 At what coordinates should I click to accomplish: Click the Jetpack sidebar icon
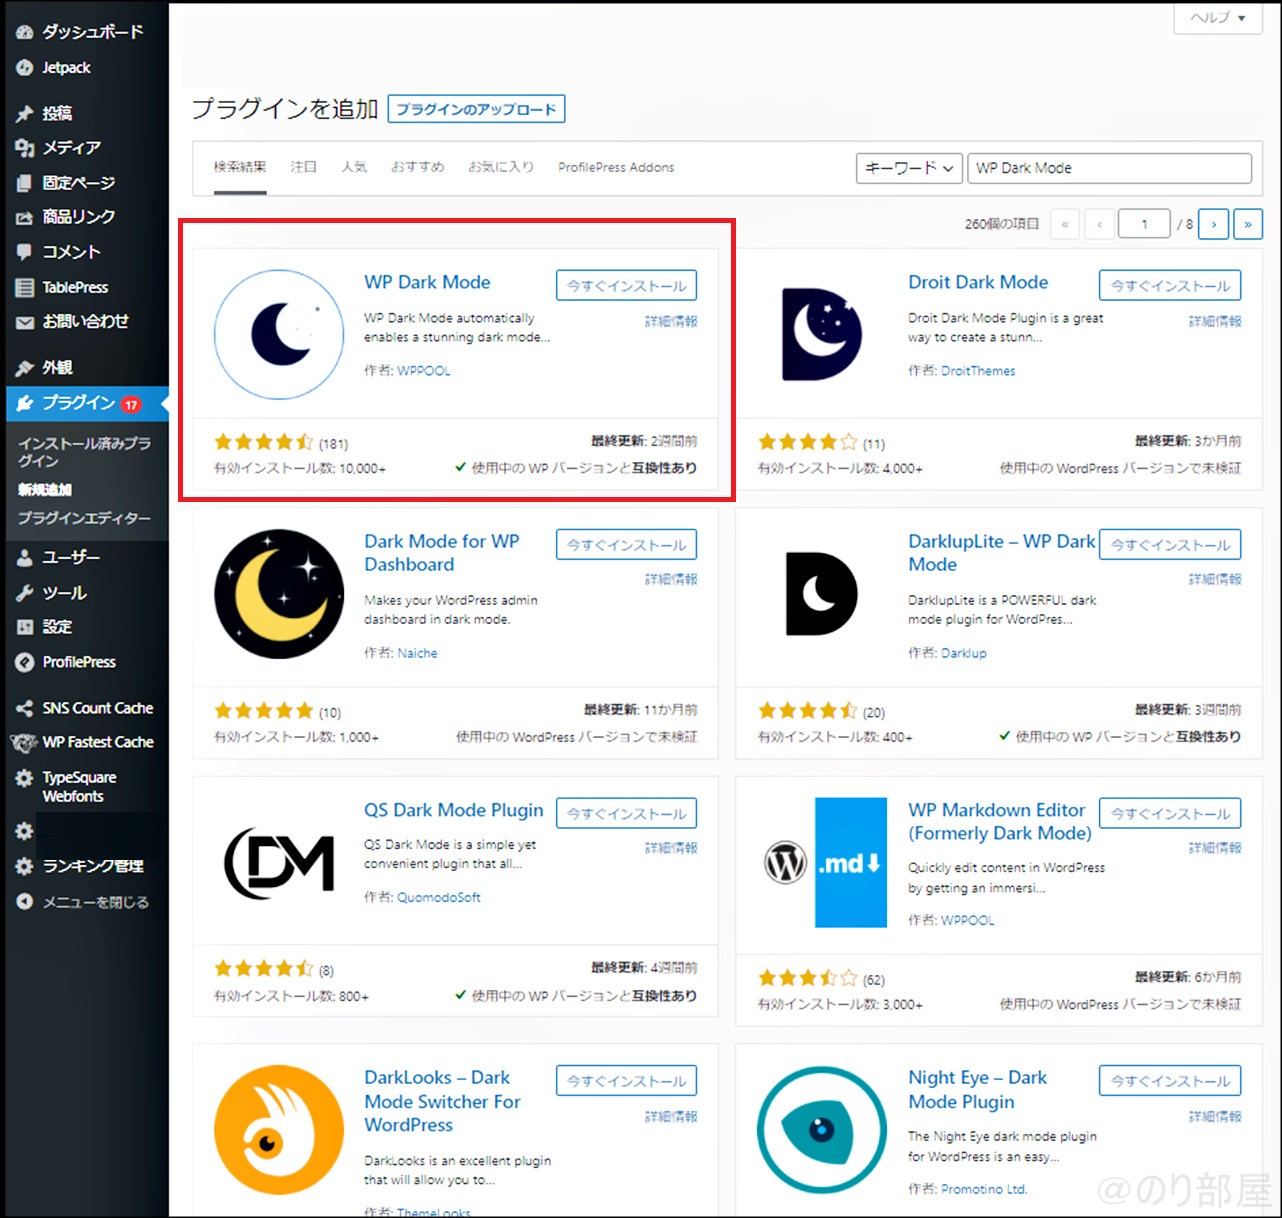[25, 68]
